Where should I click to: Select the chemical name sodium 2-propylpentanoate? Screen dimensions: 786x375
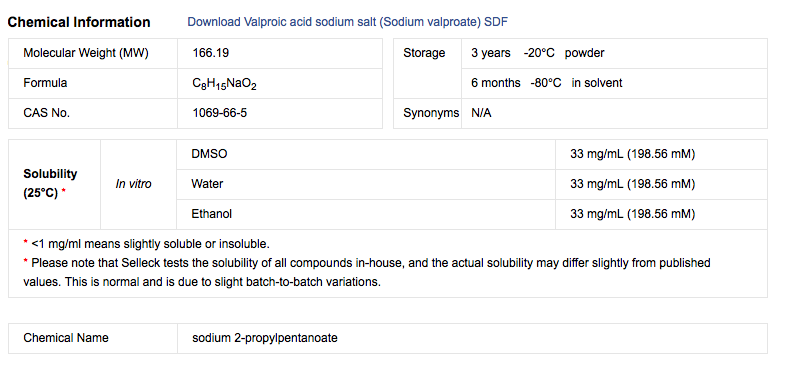pos(265,338)
